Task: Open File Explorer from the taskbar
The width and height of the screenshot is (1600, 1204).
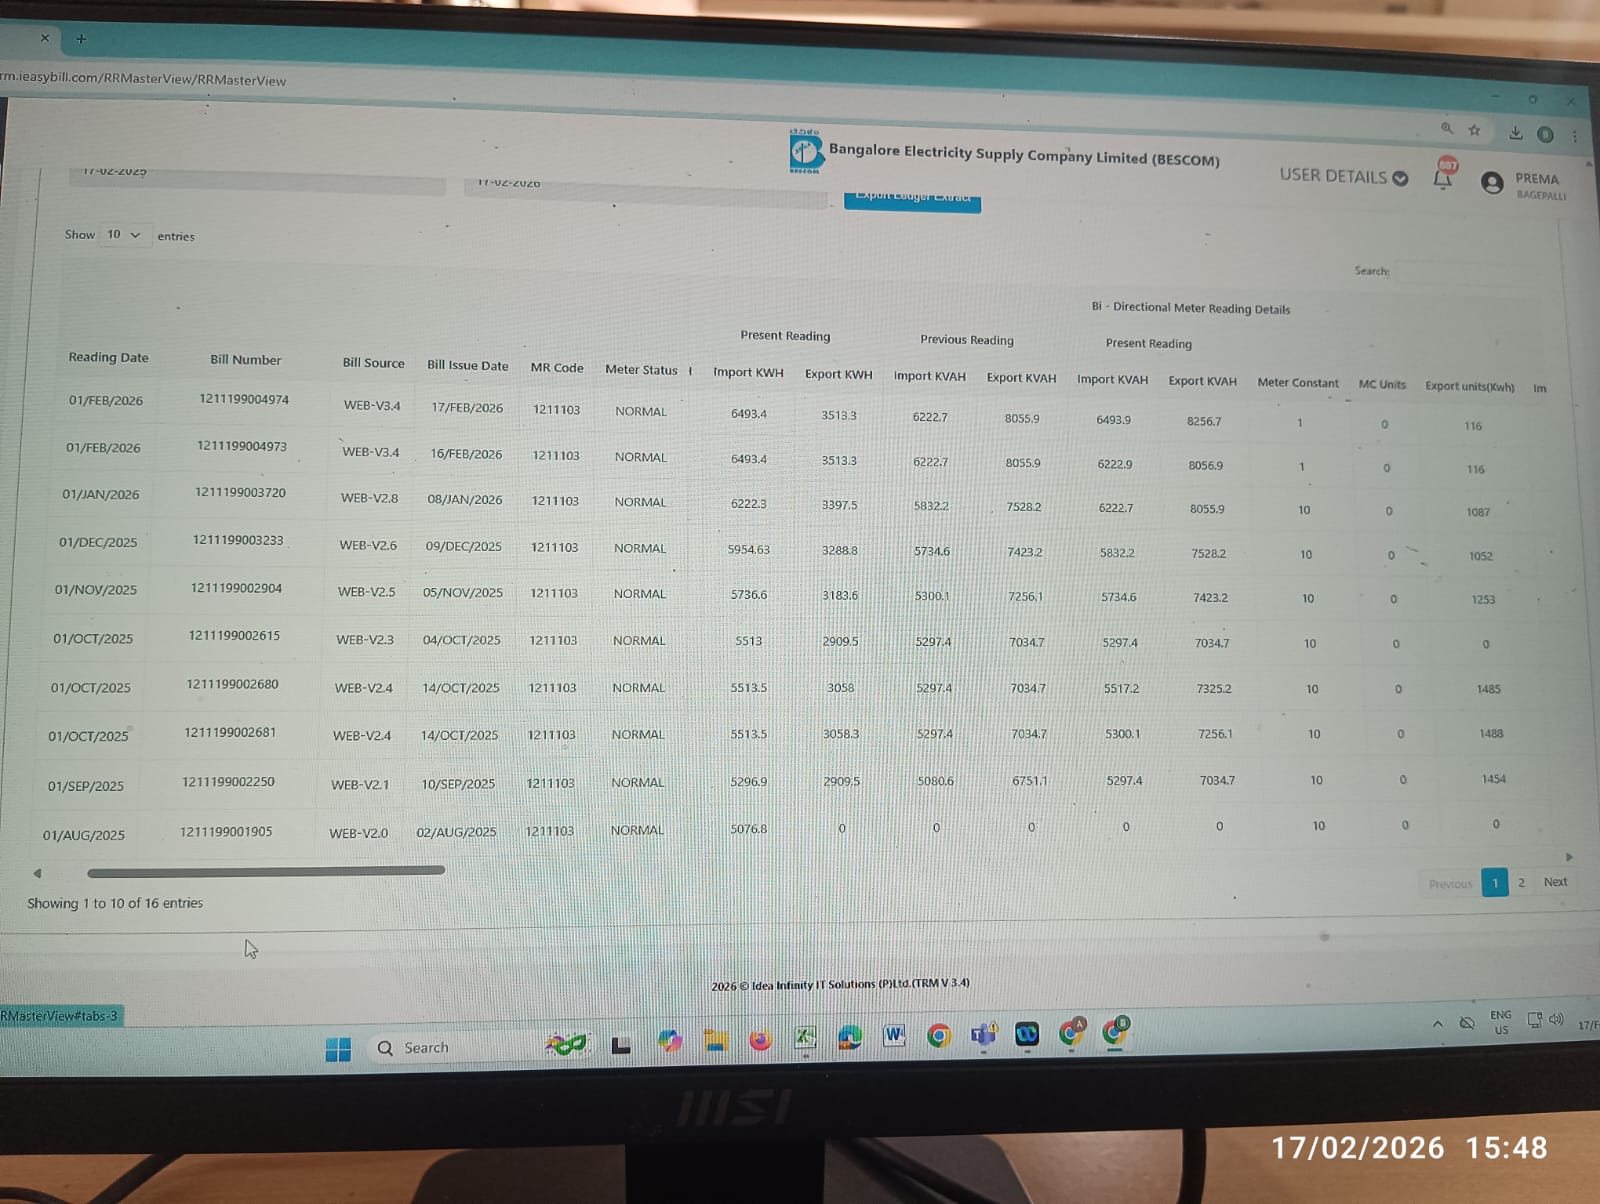Action: 715,1040
